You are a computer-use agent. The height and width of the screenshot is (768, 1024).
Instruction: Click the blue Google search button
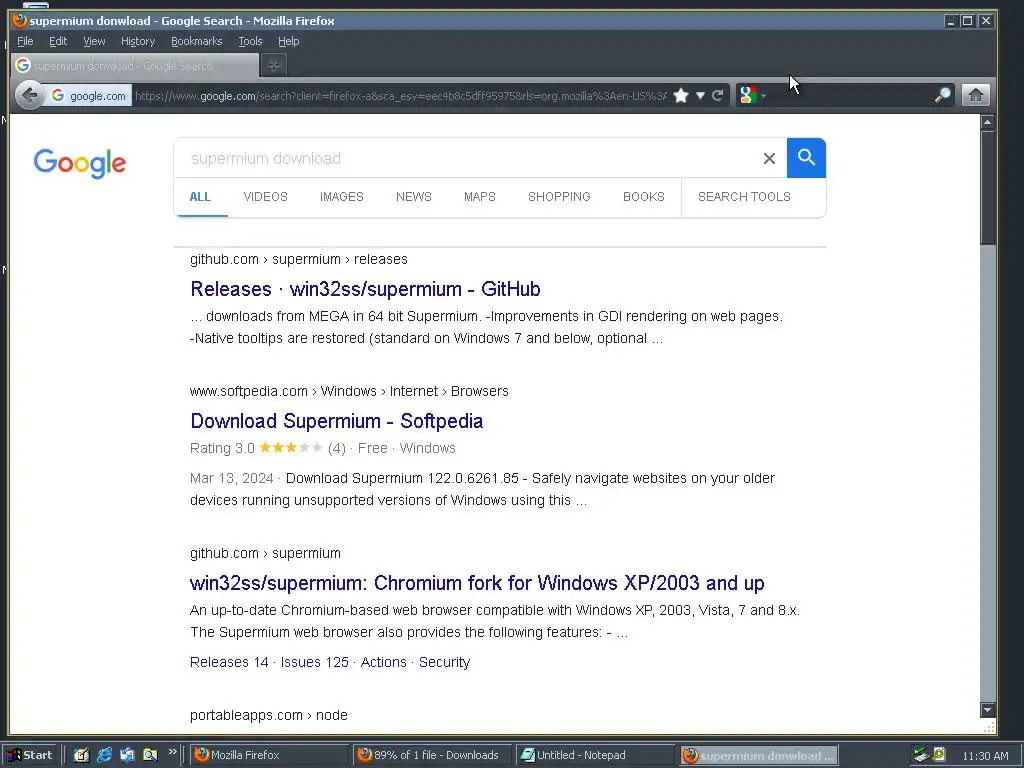pyautogui.click(x=806, y=157)
